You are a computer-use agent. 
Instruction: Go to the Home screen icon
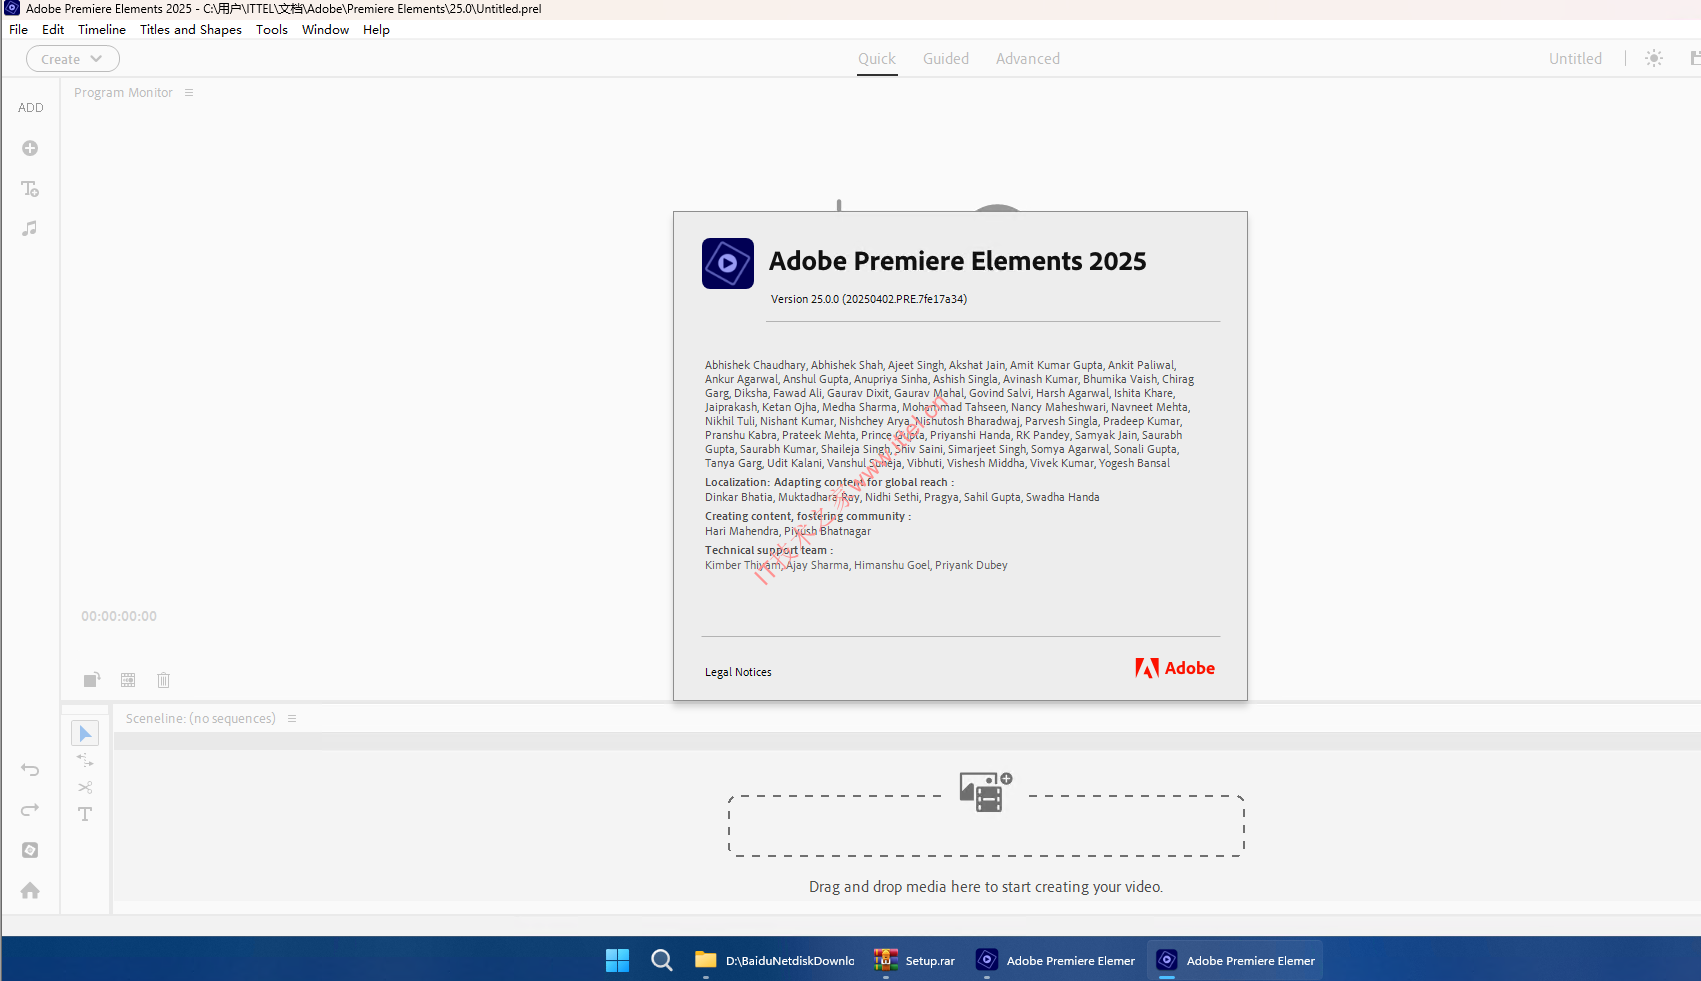30,890
